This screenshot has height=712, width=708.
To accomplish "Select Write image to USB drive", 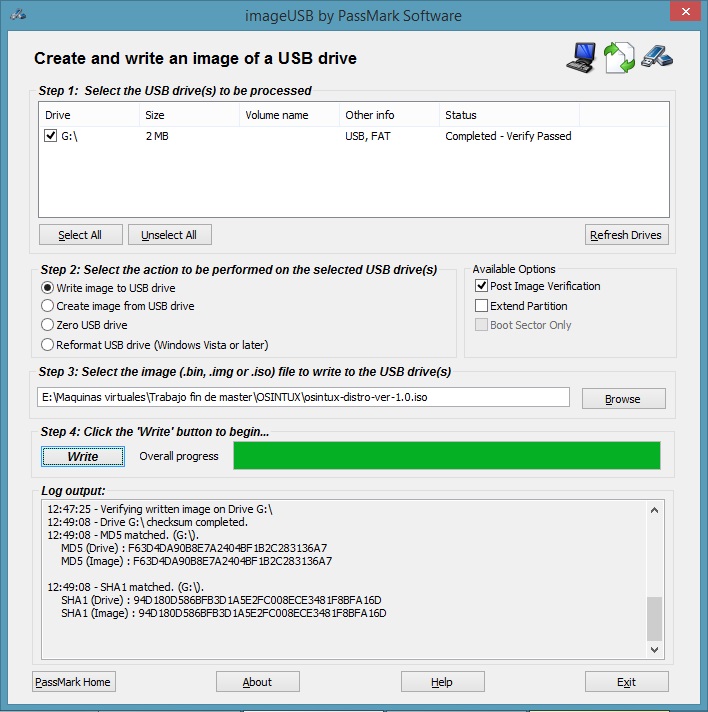I will 47,288.
